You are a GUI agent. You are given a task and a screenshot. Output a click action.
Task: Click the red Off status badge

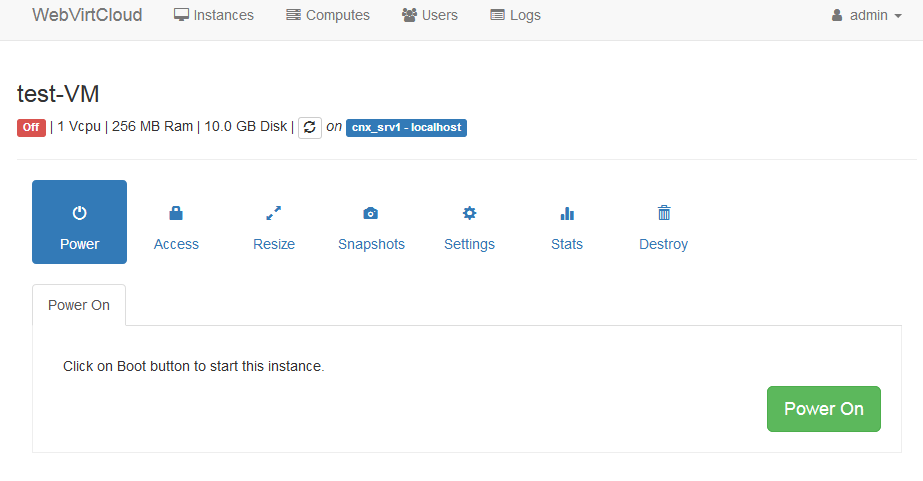pos(31,128)
